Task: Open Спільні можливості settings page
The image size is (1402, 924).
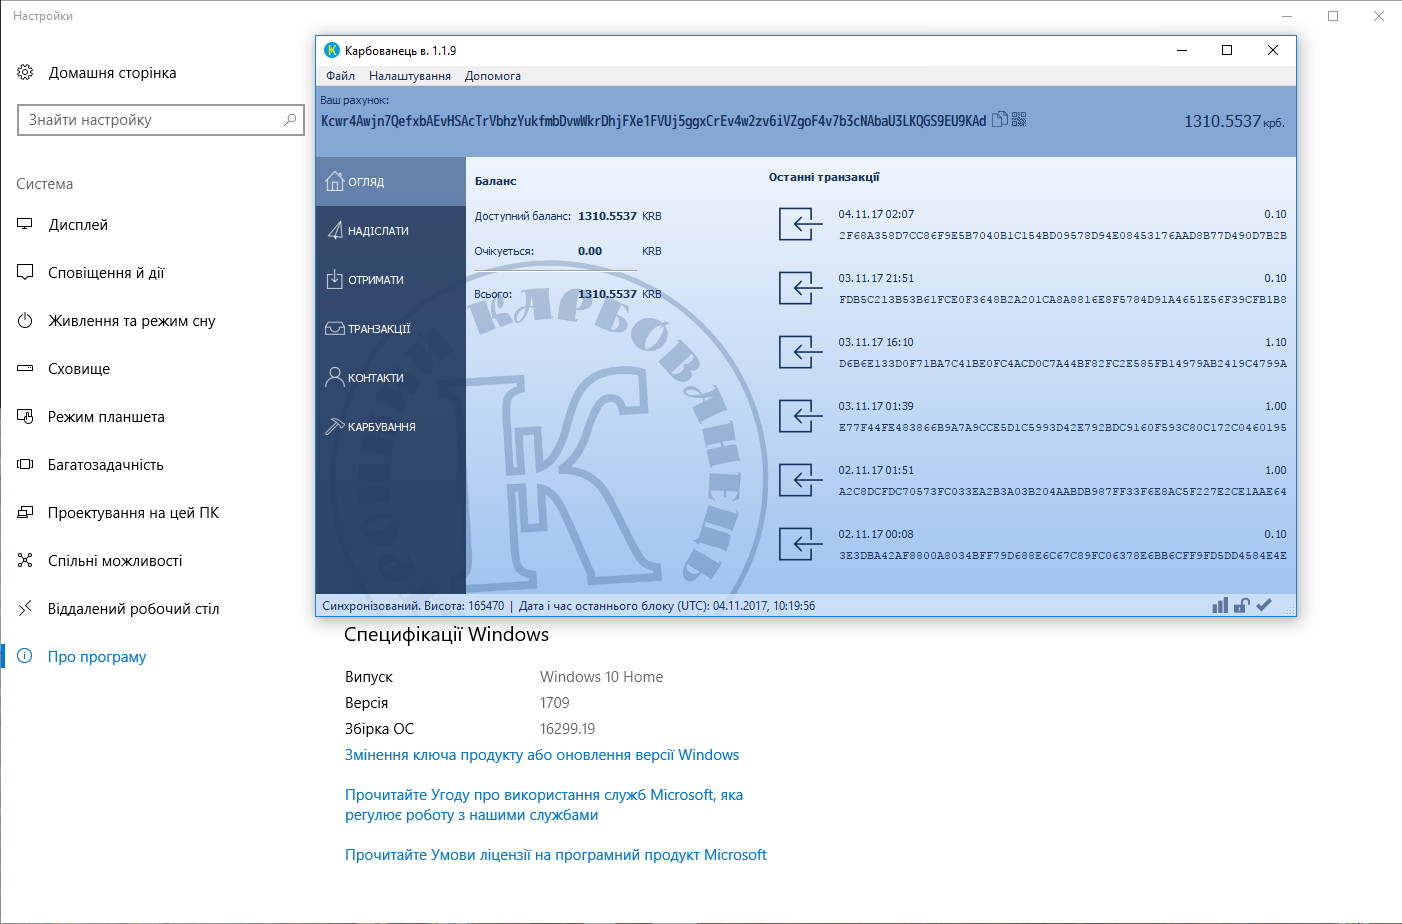Action: (x=115, y=561)
